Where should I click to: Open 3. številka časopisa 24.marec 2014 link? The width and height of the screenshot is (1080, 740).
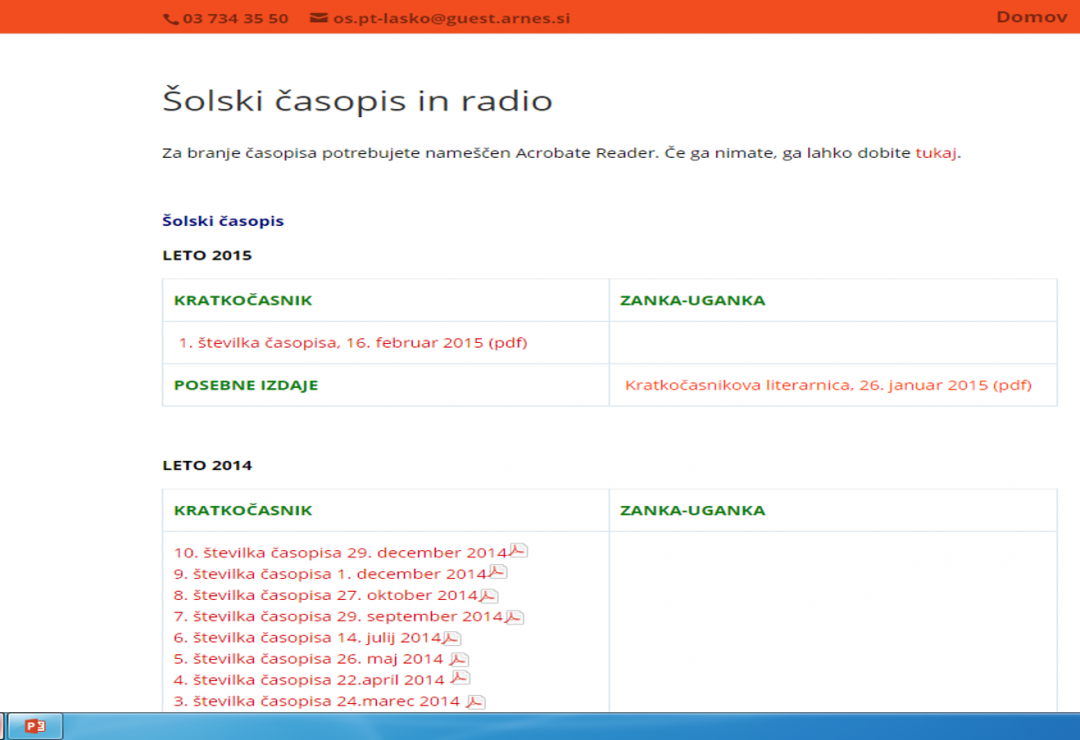click(317, 701)
